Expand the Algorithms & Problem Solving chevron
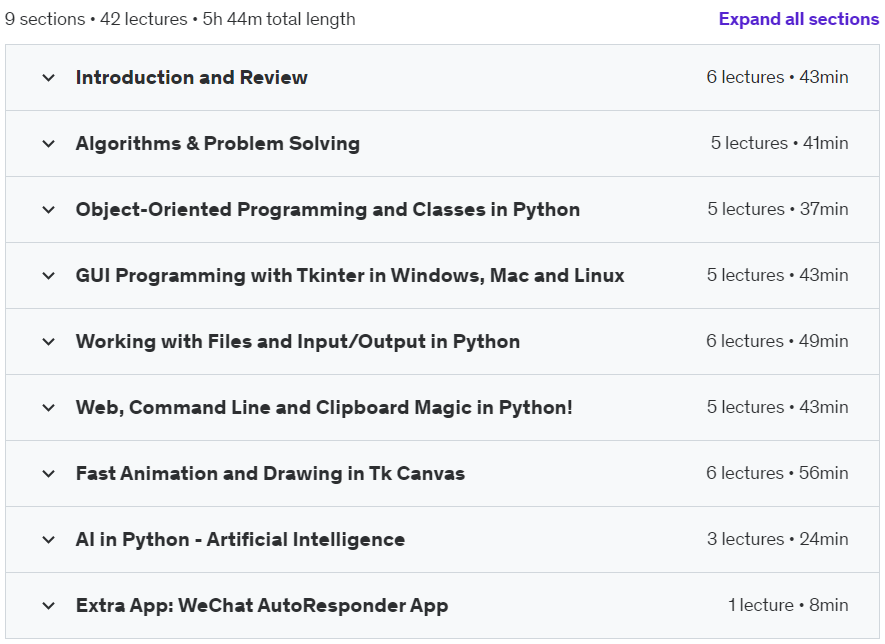 [49, 144]
